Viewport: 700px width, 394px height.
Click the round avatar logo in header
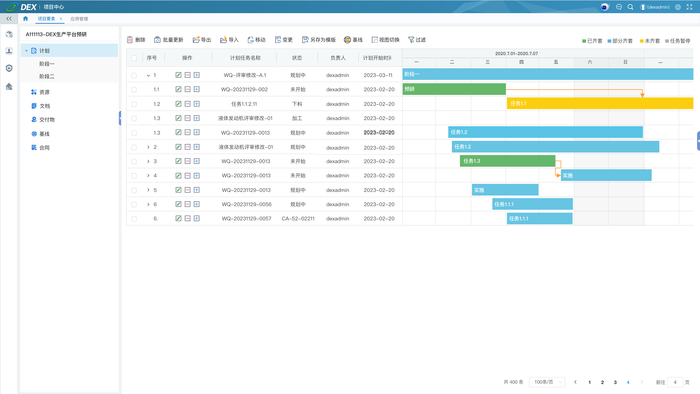click(x=604, y=7)
